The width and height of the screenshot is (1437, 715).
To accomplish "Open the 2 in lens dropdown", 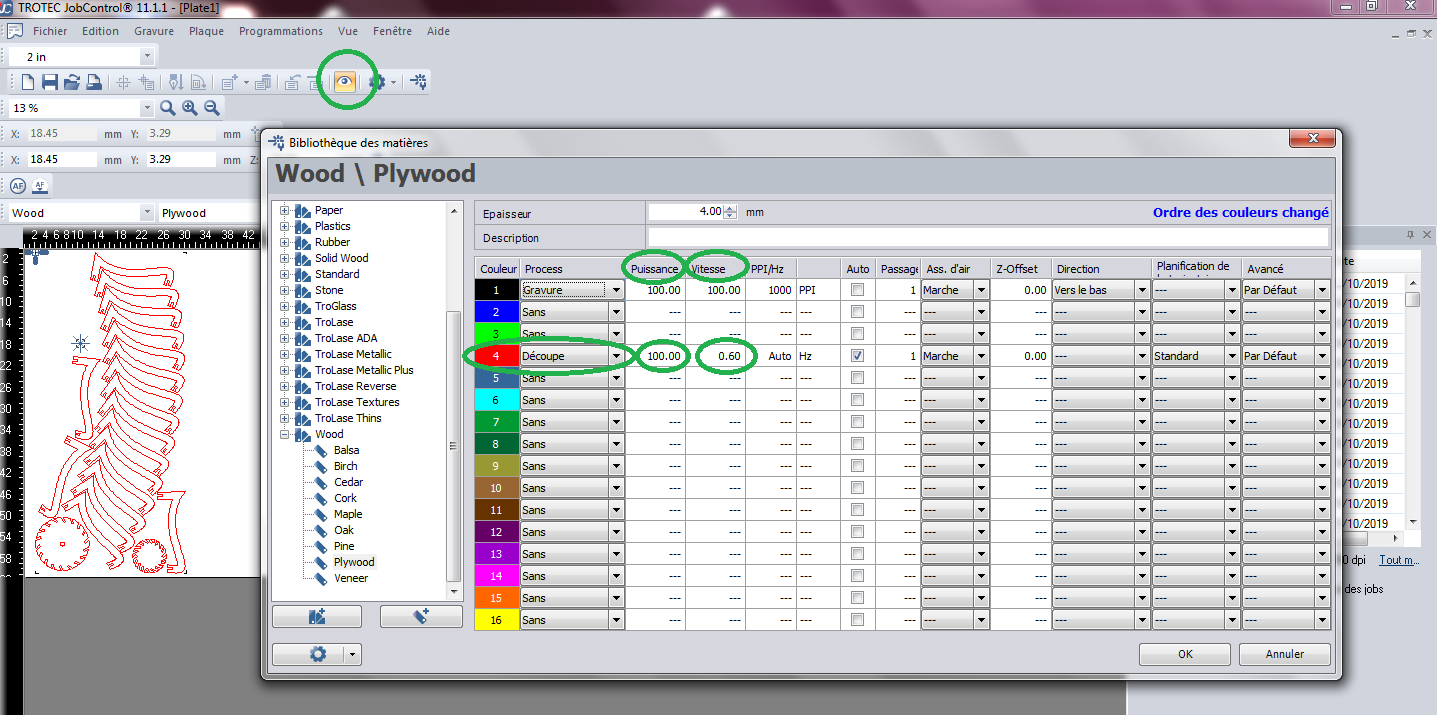I will point(148,57).
